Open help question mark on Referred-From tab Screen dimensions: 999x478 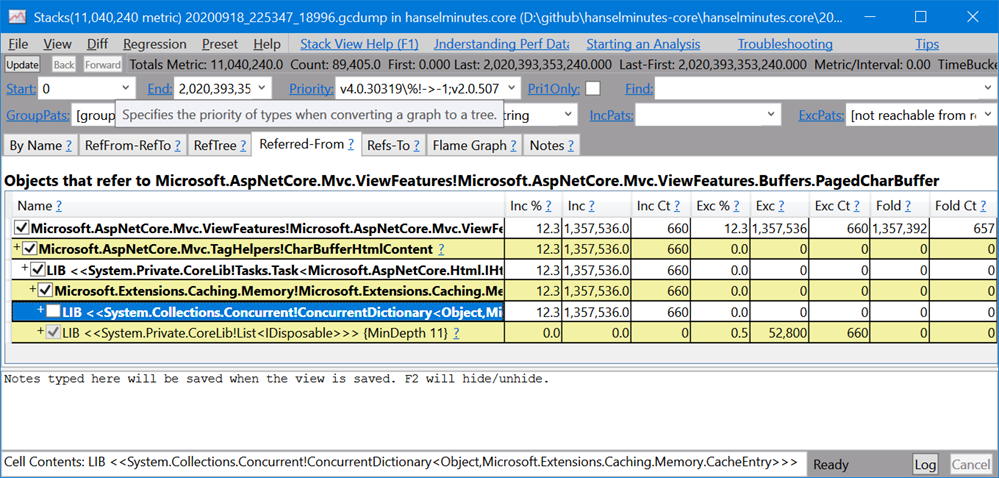pyautogui.click(x=351, y=145)
